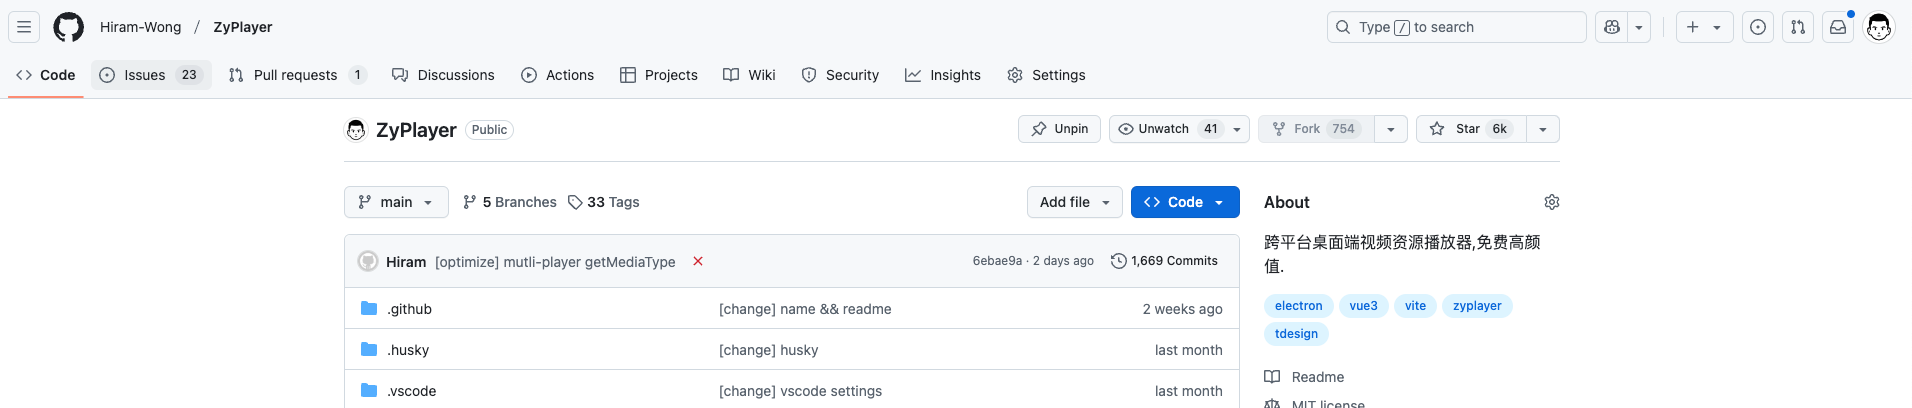Open the create new plus menu
This screenshot has height=408, width=1912.
pyautogui.click(x=1704, y=27)
